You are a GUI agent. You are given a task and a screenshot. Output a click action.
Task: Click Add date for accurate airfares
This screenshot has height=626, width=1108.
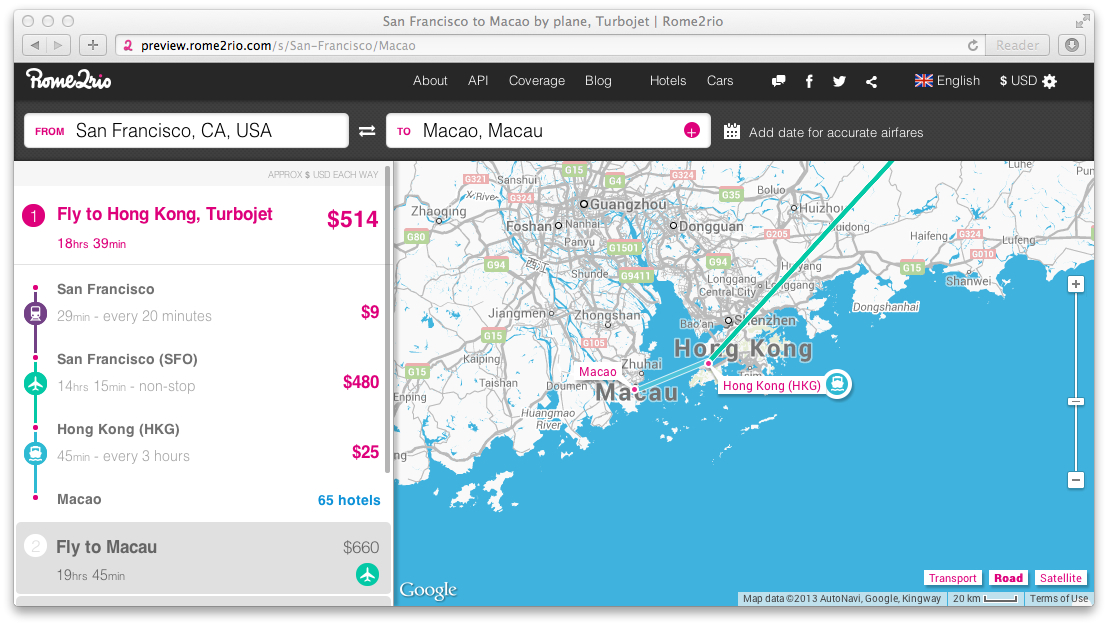coord(836,132)
